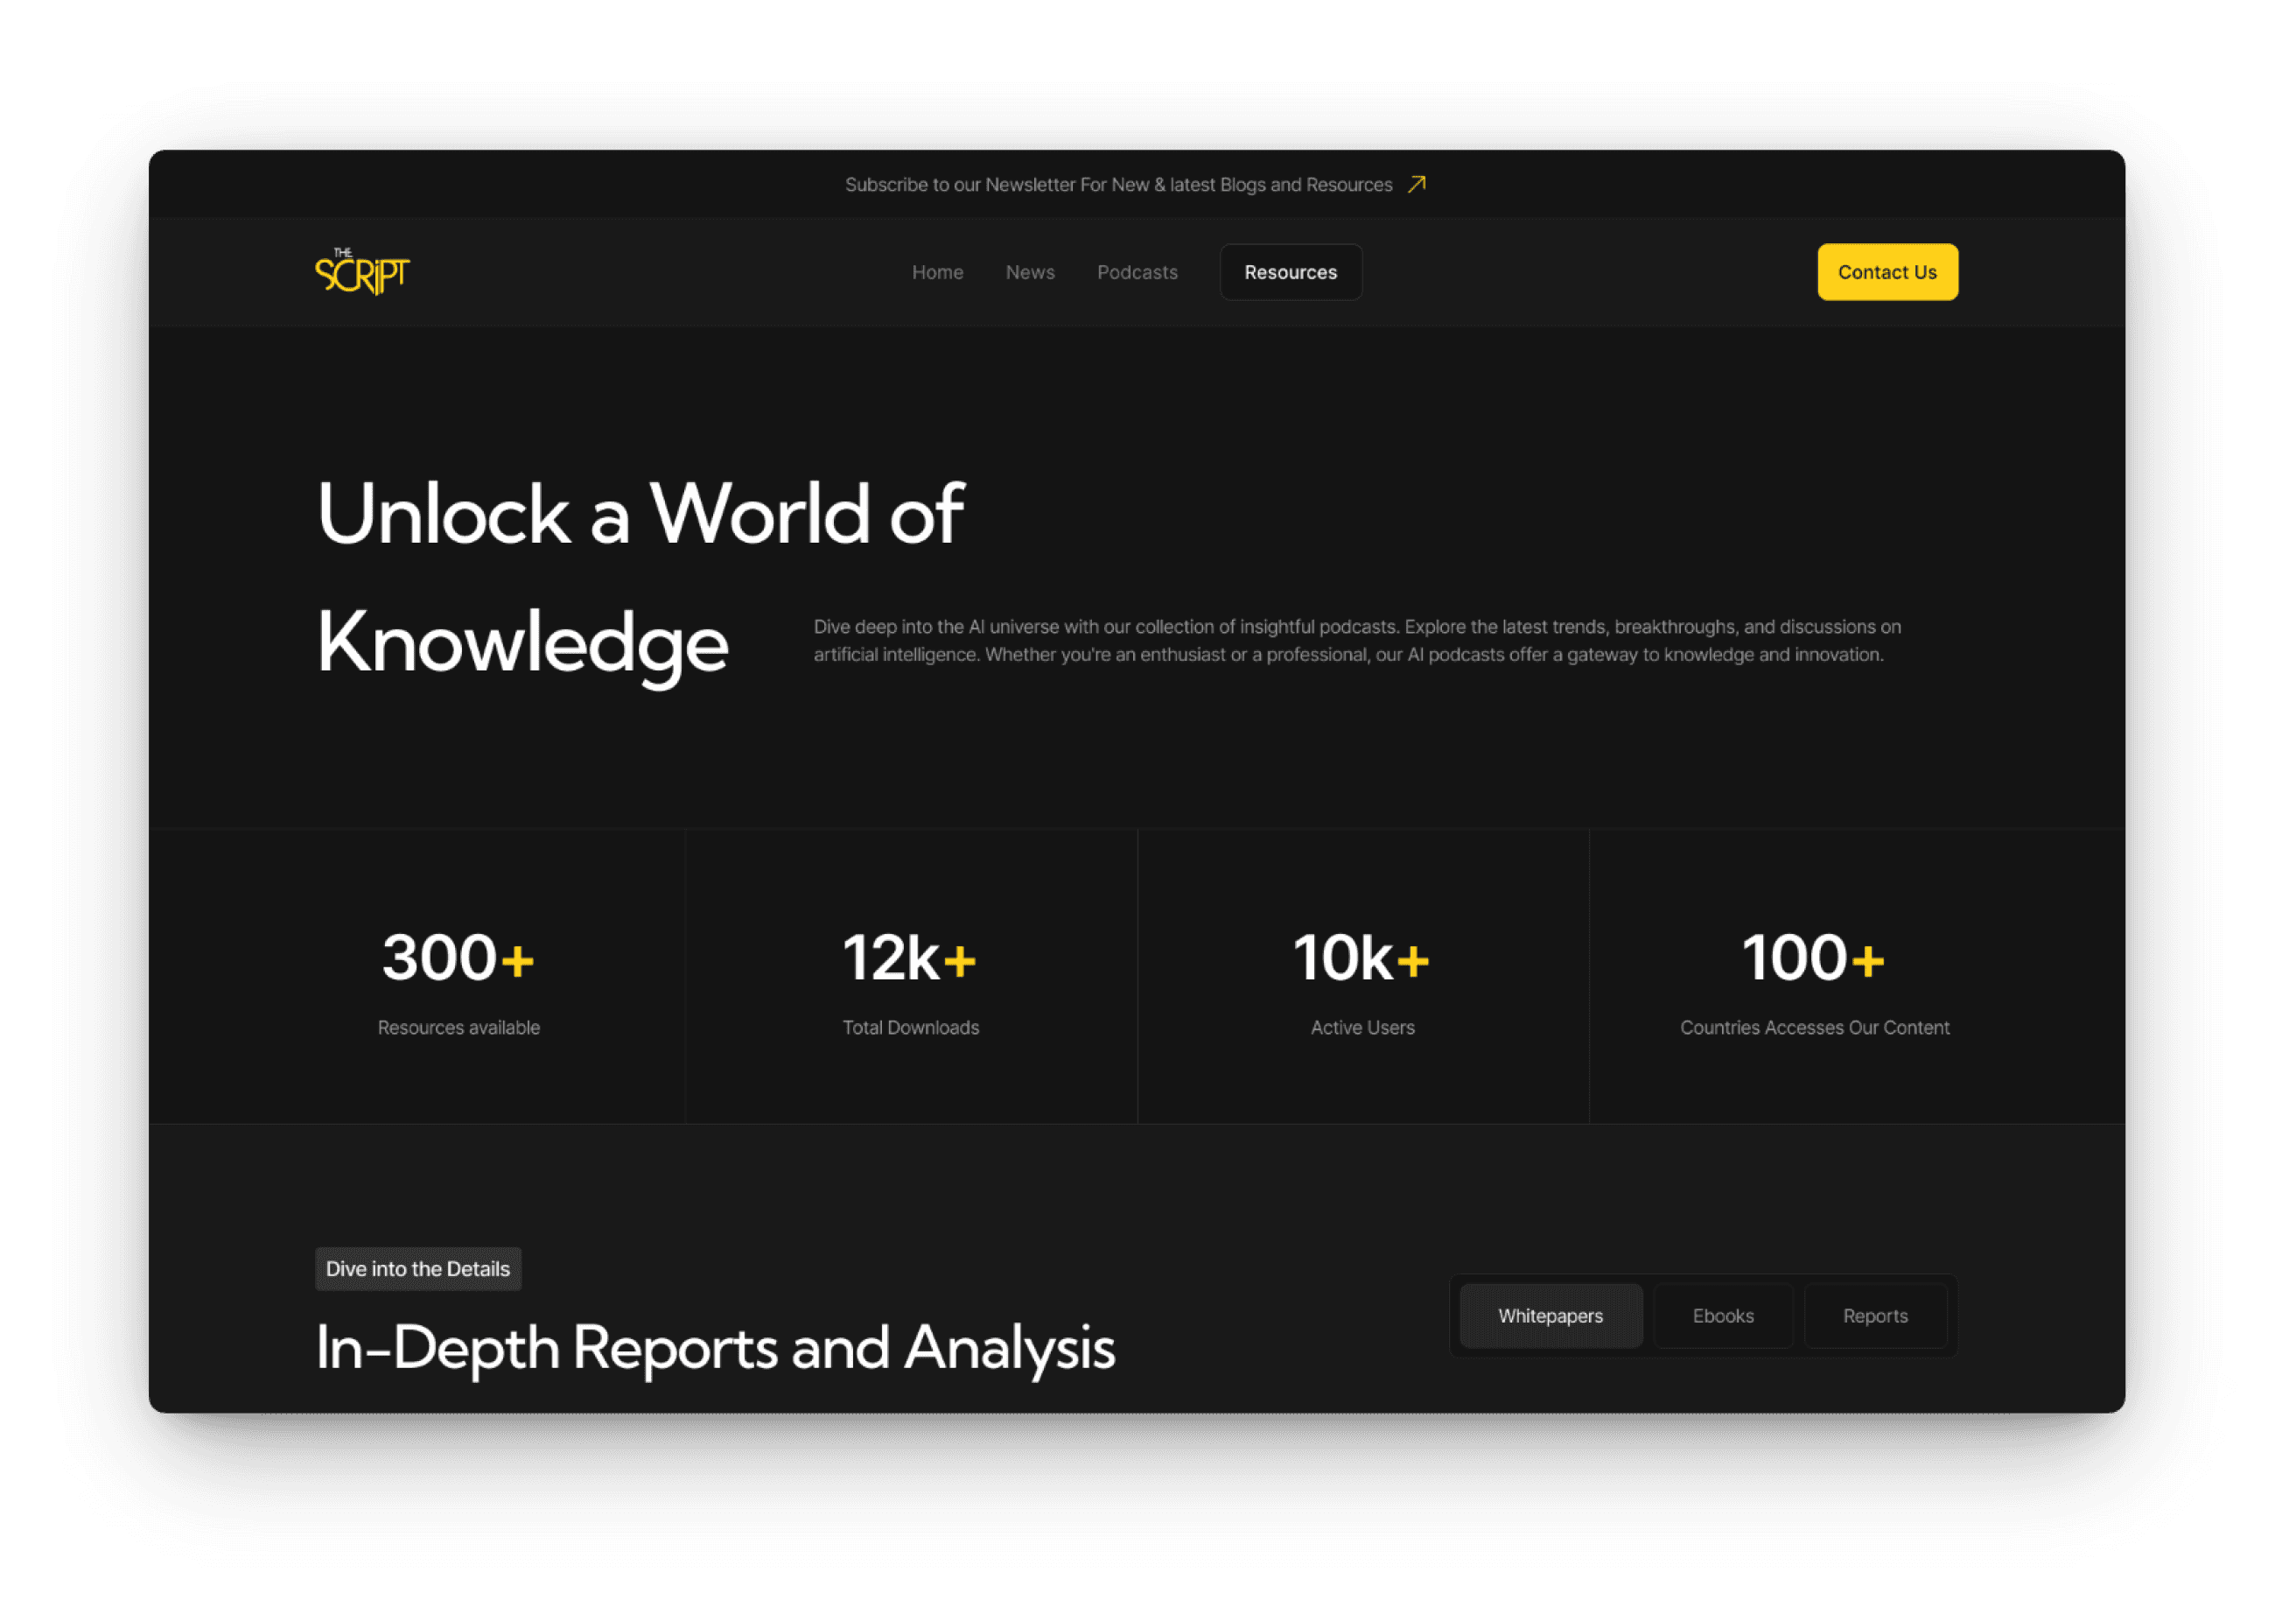Click the Total Downloads label
Viewport: 2296px width, 1614px height.
point(910,1028)
